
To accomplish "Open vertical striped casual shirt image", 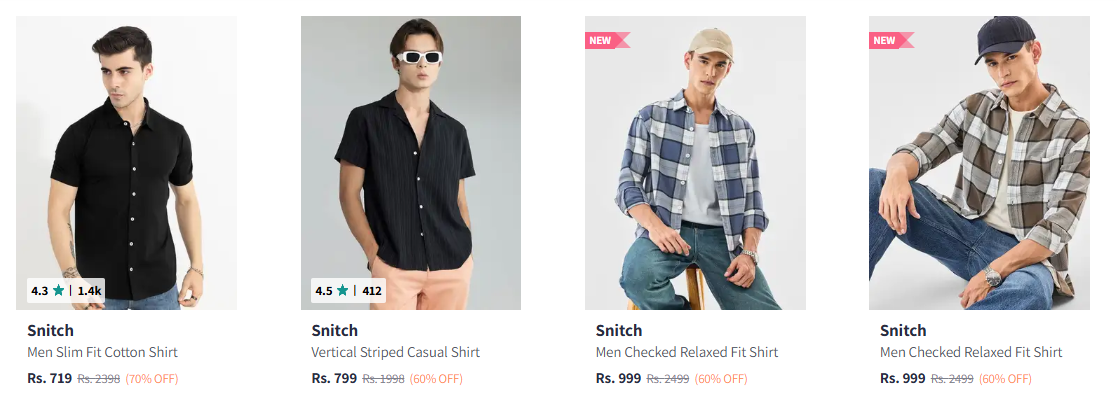I will pos(410,160).
